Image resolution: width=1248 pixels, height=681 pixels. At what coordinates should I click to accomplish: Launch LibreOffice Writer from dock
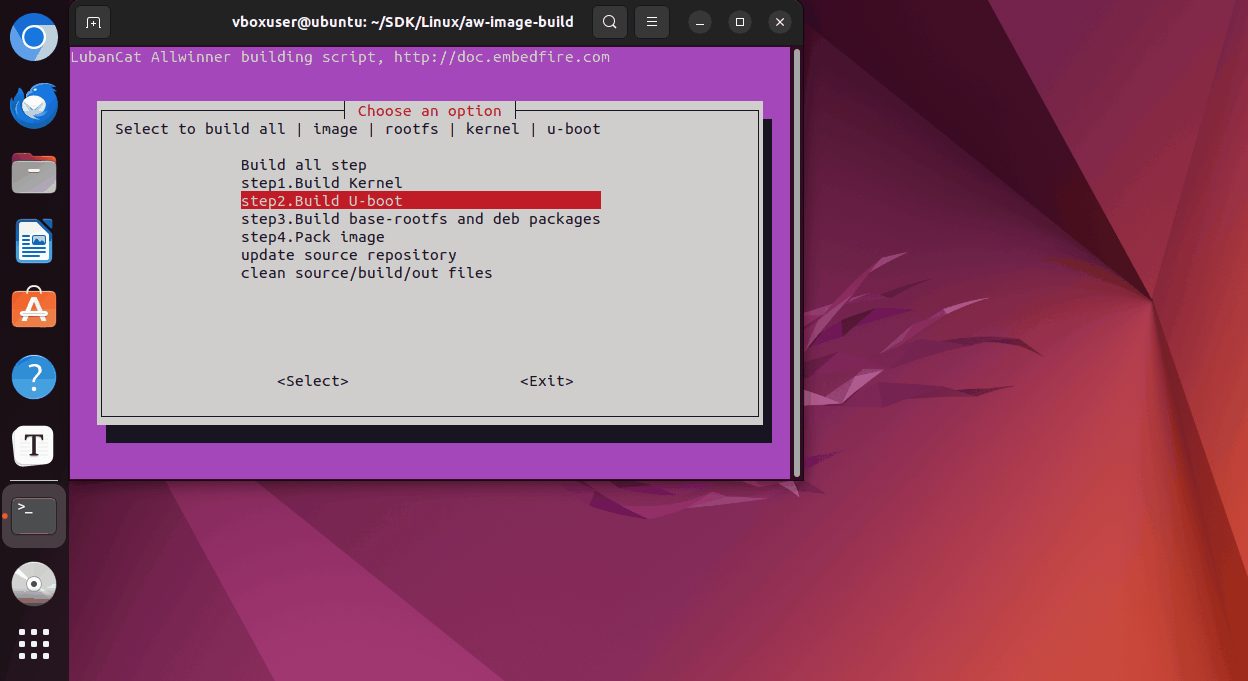coord(34,241)
